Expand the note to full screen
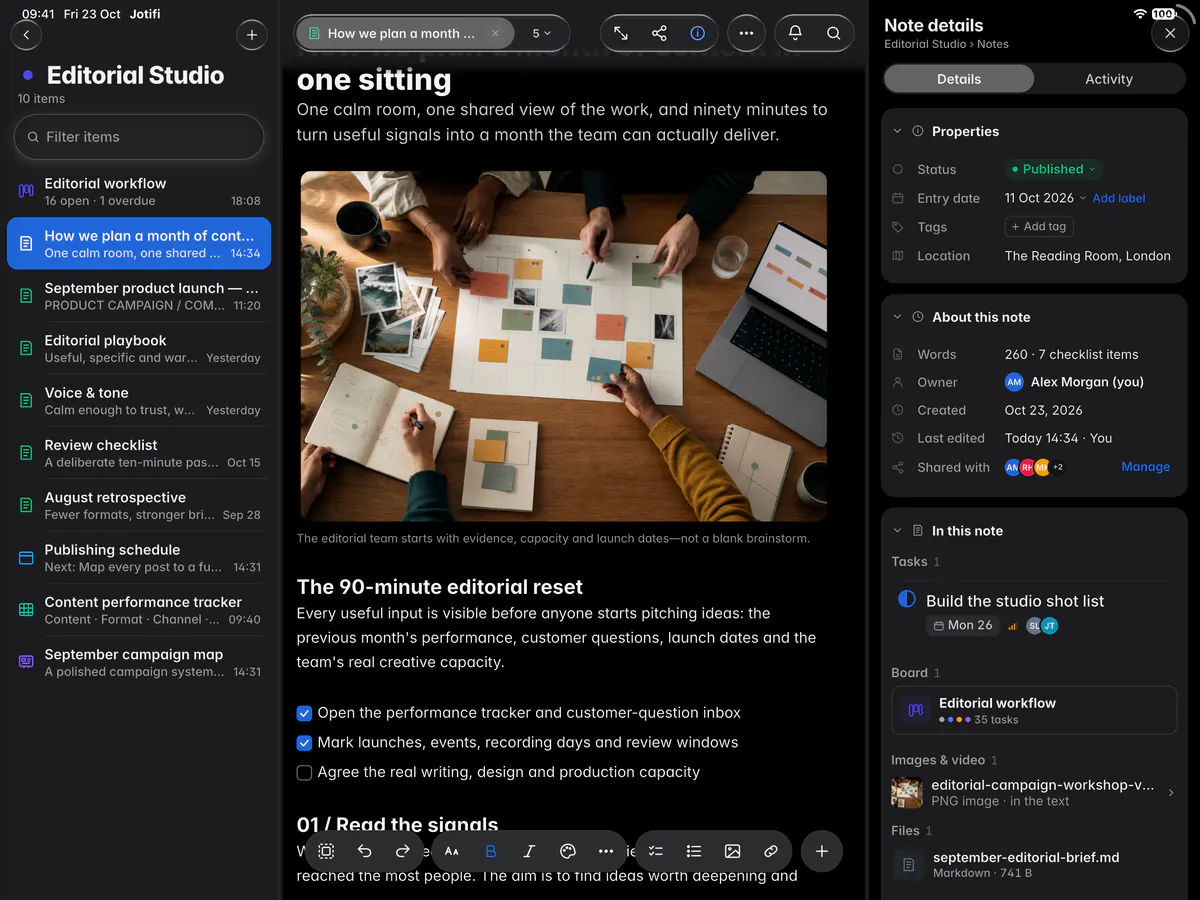The height and width of the screenshot is (900, 1200). 621,33
